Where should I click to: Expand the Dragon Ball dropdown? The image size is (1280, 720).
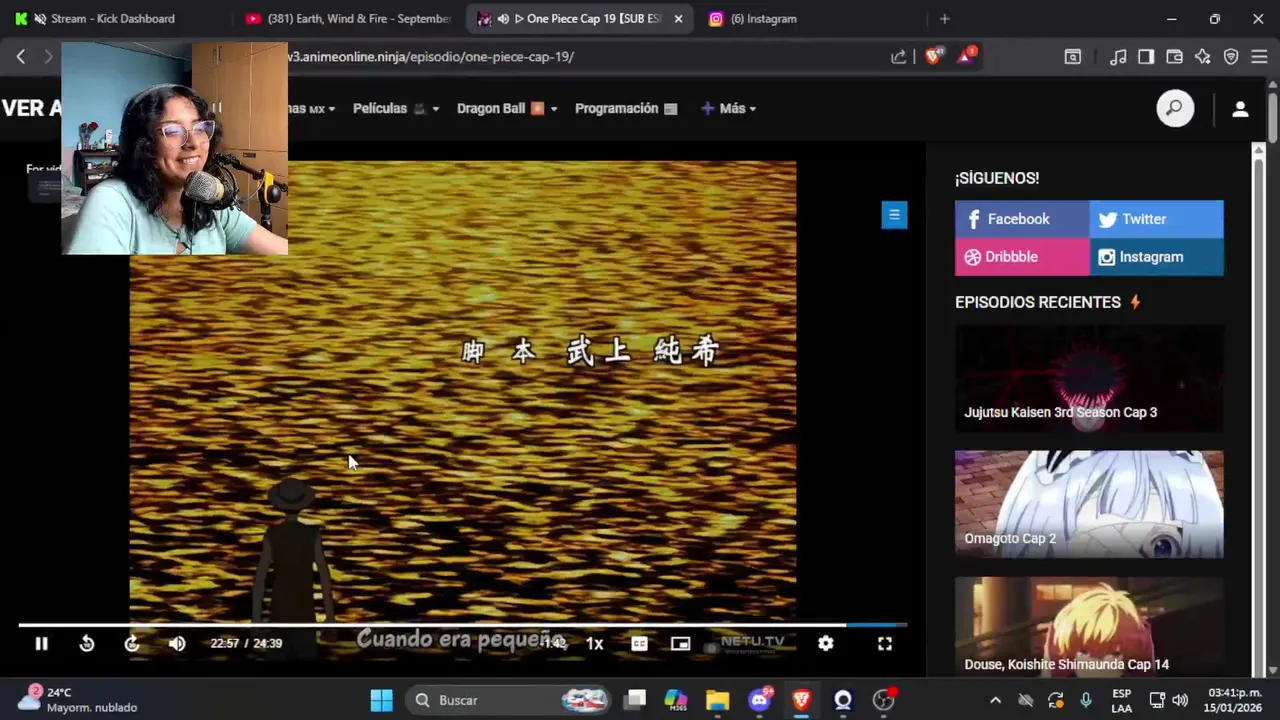pyautogui.click(x=507, y=108)
